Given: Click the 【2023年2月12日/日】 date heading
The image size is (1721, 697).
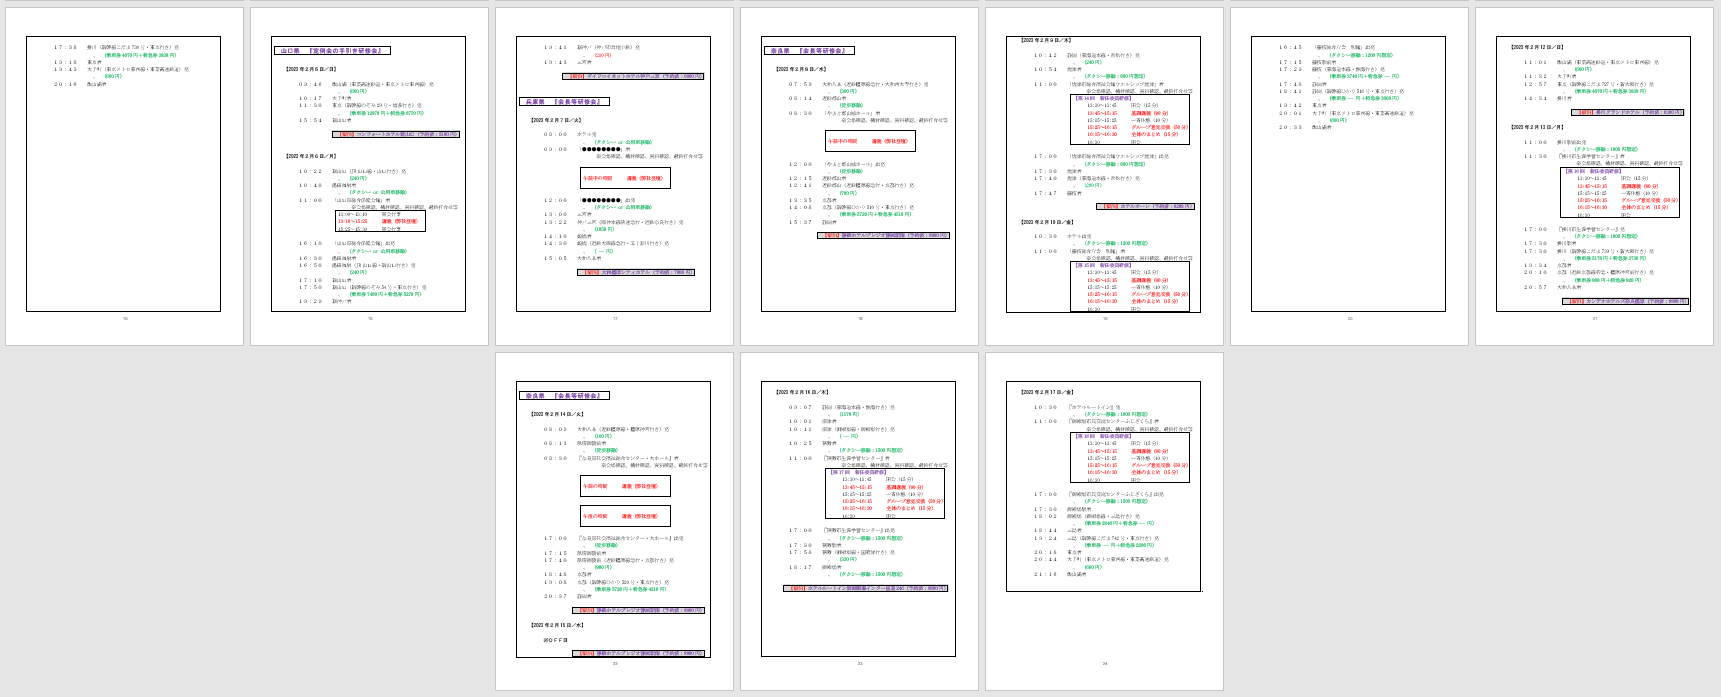Looking at the screenshot, I should pos(1537,47).
